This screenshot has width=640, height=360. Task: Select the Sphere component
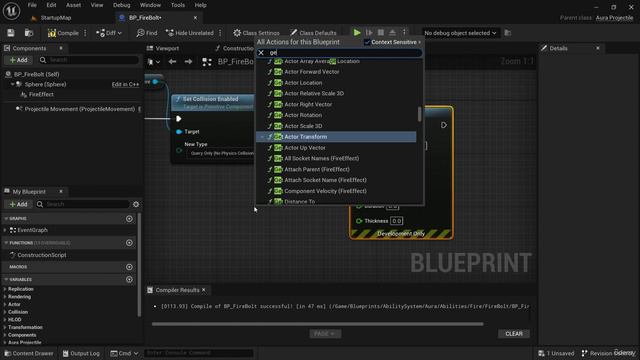click(x=45, y=84)
